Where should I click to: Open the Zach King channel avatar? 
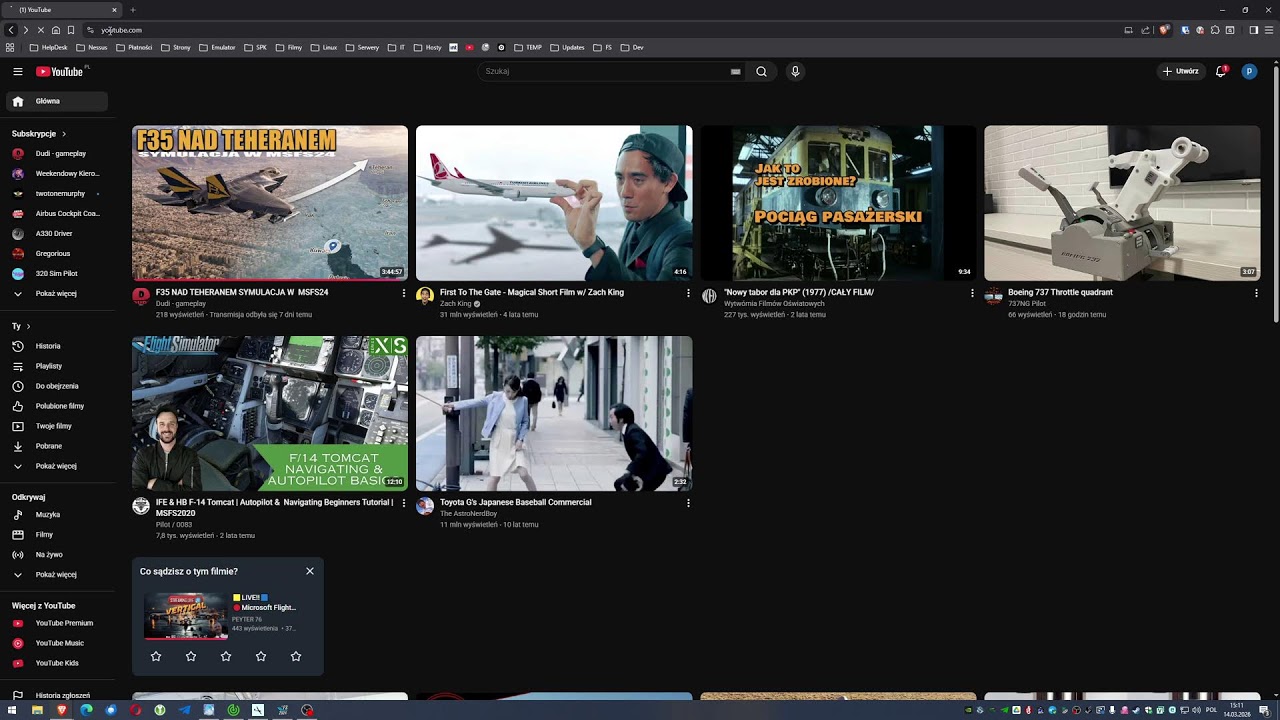point(425,296)
